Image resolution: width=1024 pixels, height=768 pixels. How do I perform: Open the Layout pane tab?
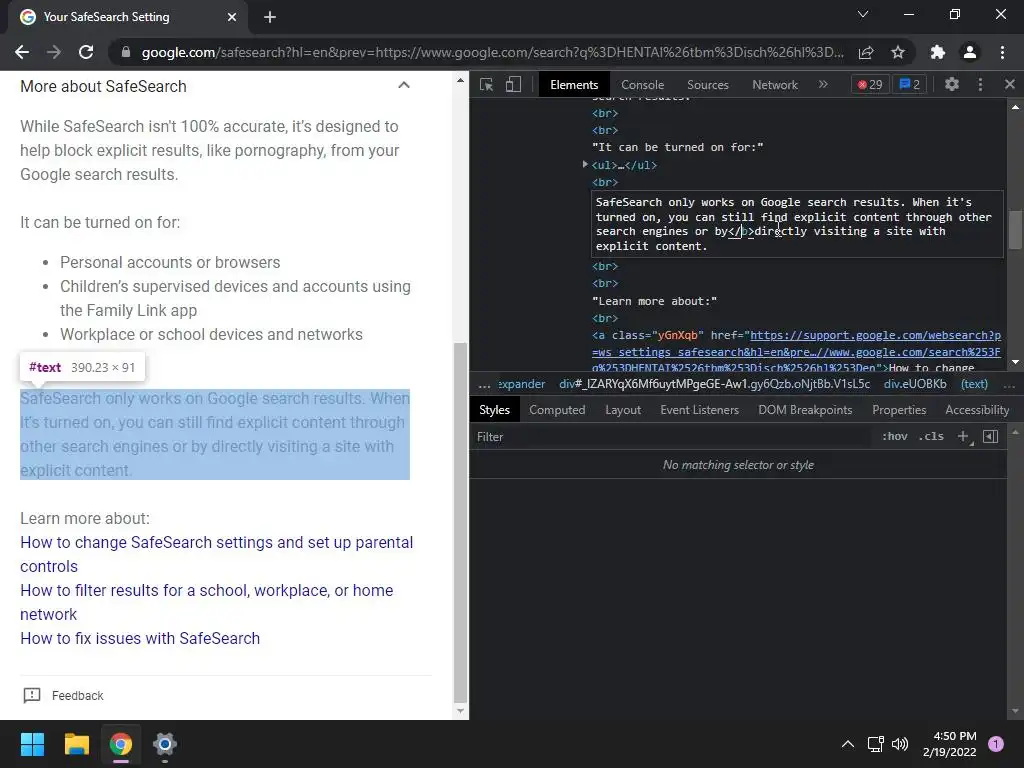[623, 410]
